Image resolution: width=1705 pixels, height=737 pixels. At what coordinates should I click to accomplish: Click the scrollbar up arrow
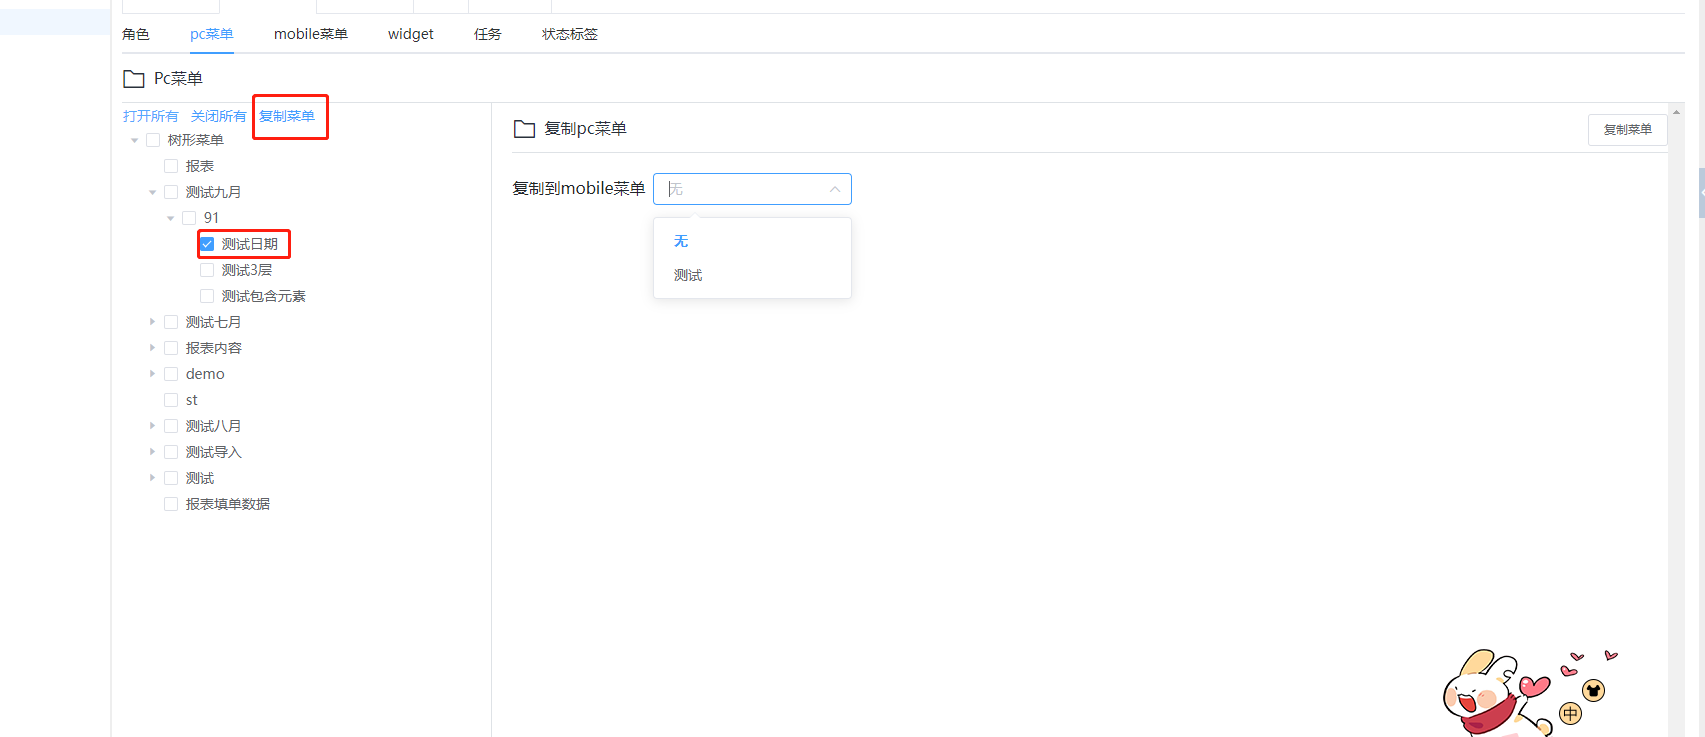[1676, 111]
